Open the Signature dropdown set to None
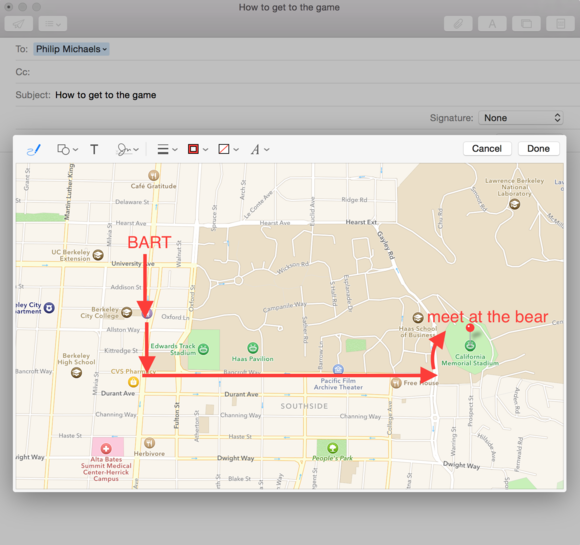Image resolution: width=580 pixels, height=545 pixels. coord(521,118)
